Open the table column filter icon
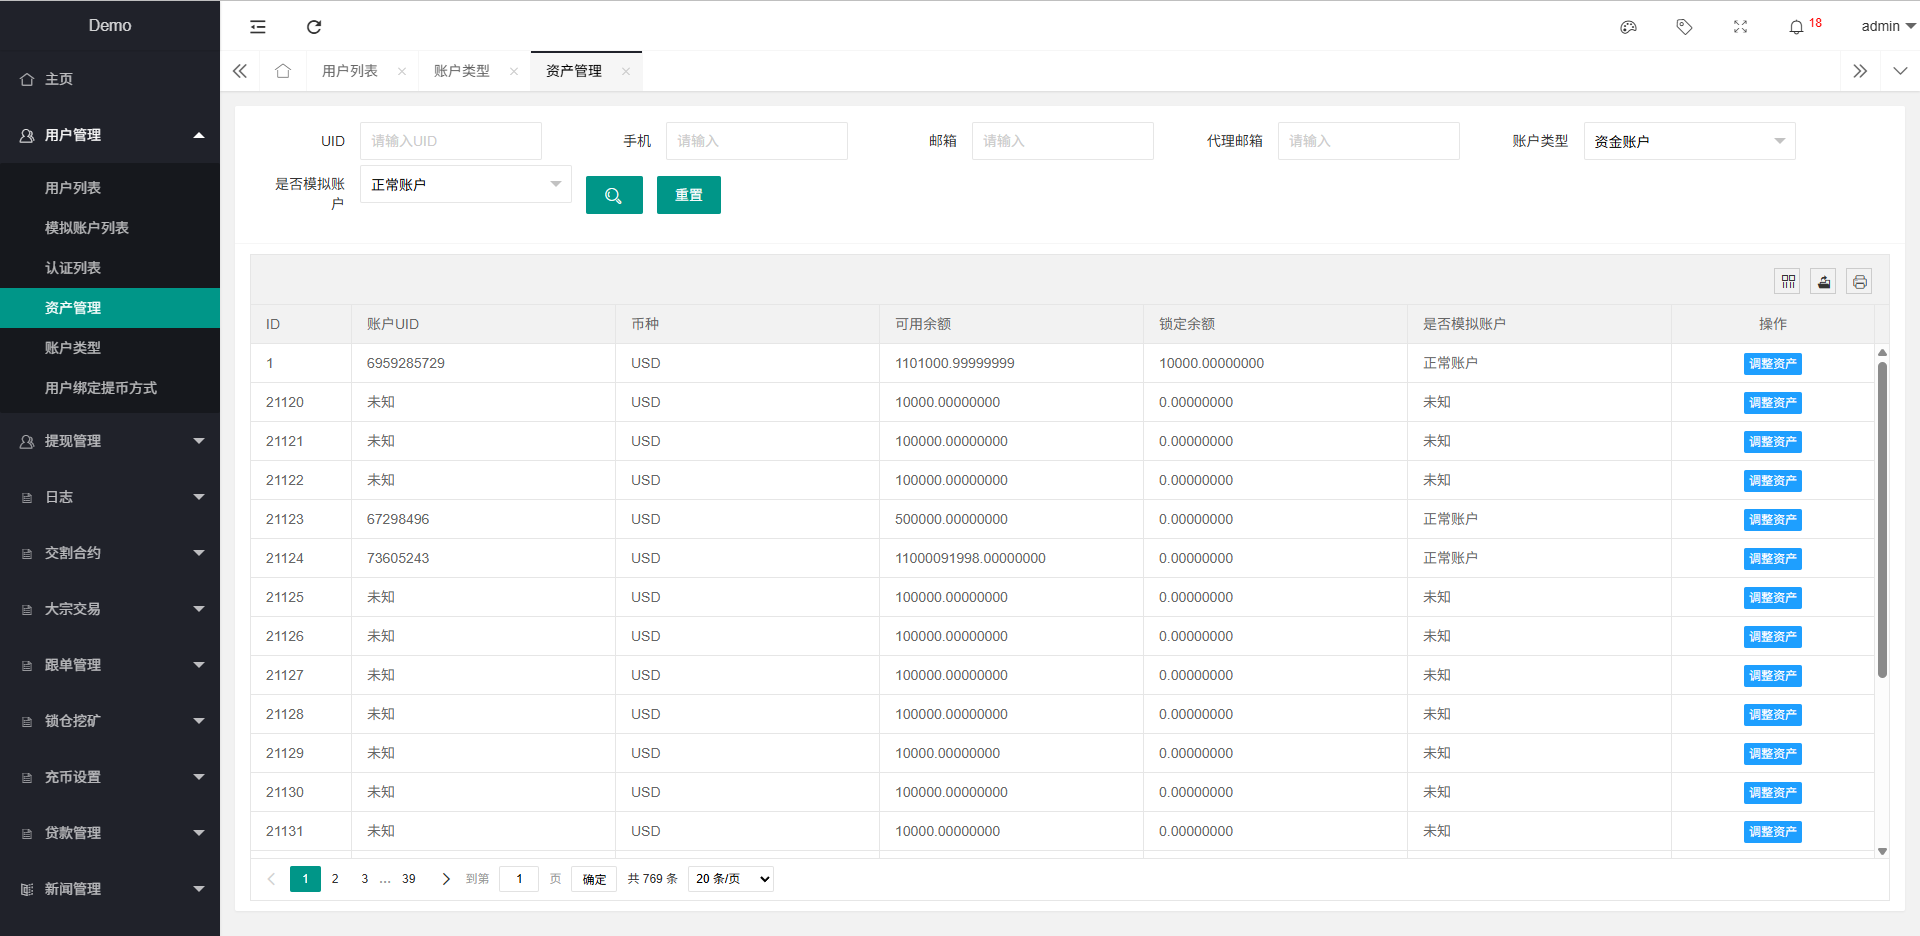Image resolution: width=1920 pixels, height=936 pixels. [1788, 282]
